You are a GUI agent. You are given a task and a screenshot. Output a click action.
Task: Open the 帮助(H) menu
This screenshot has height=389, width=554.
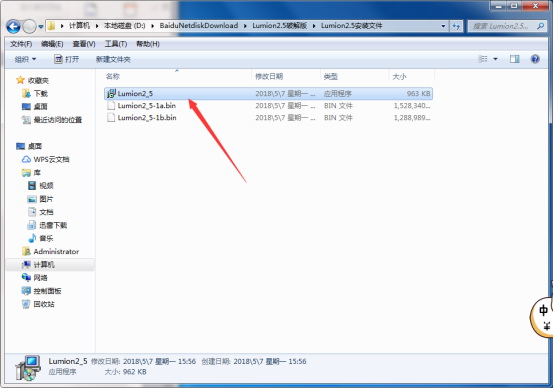click(x=148, y=44)
